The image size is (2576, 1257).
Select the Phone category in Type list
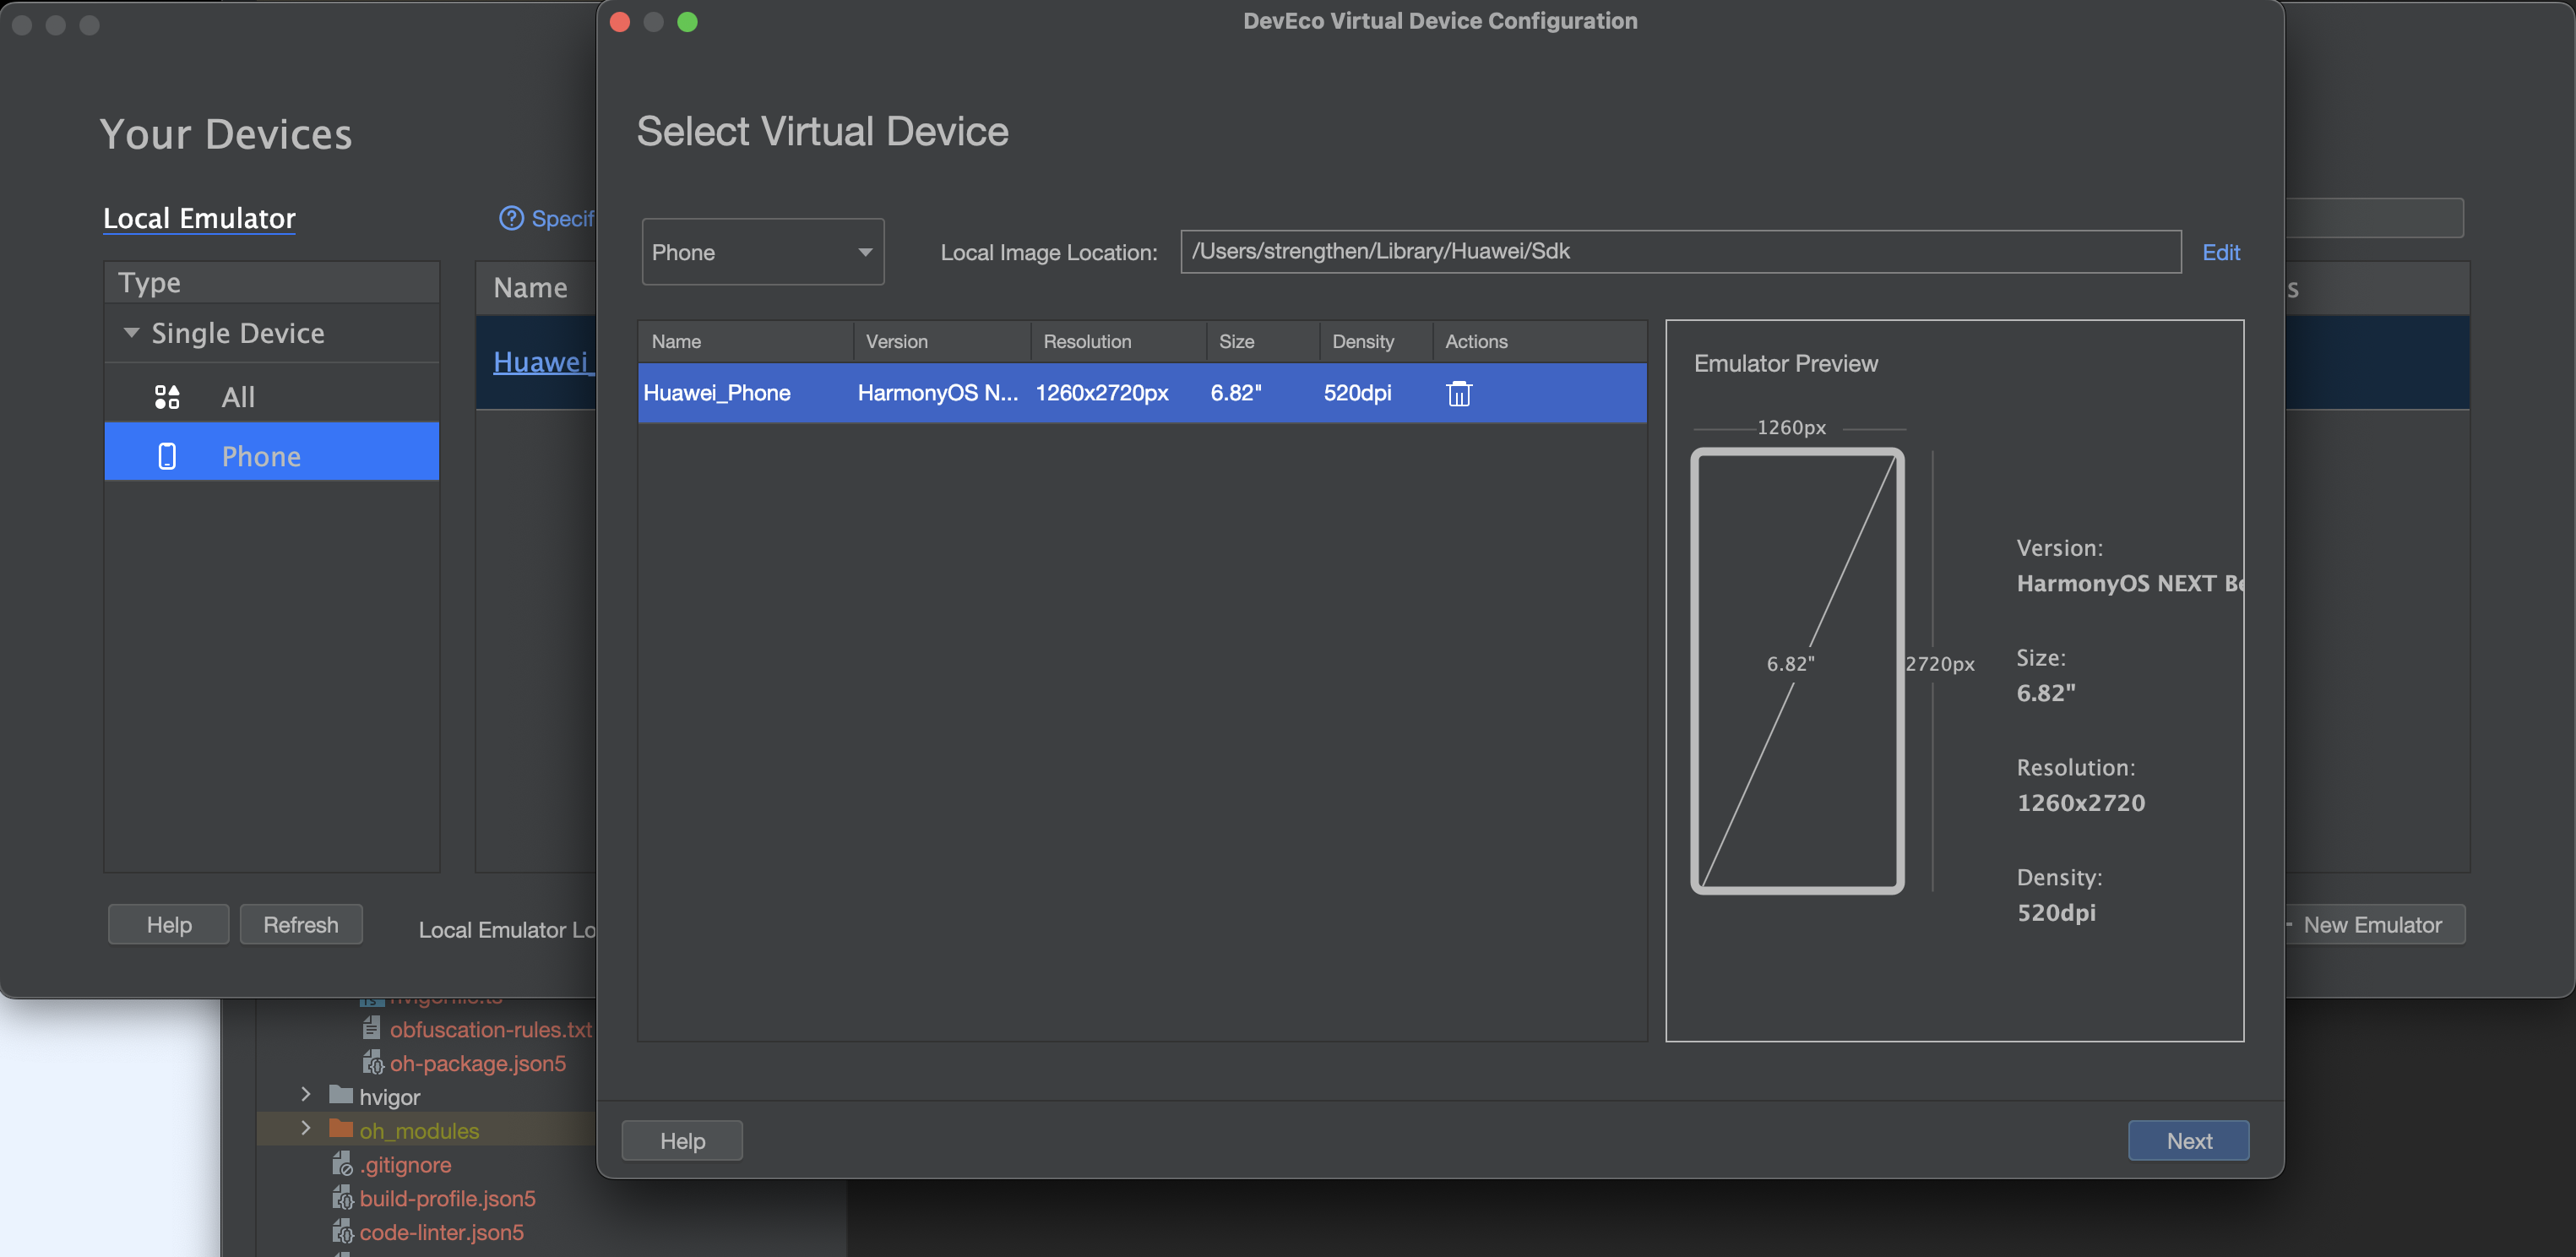pos(260,456)
